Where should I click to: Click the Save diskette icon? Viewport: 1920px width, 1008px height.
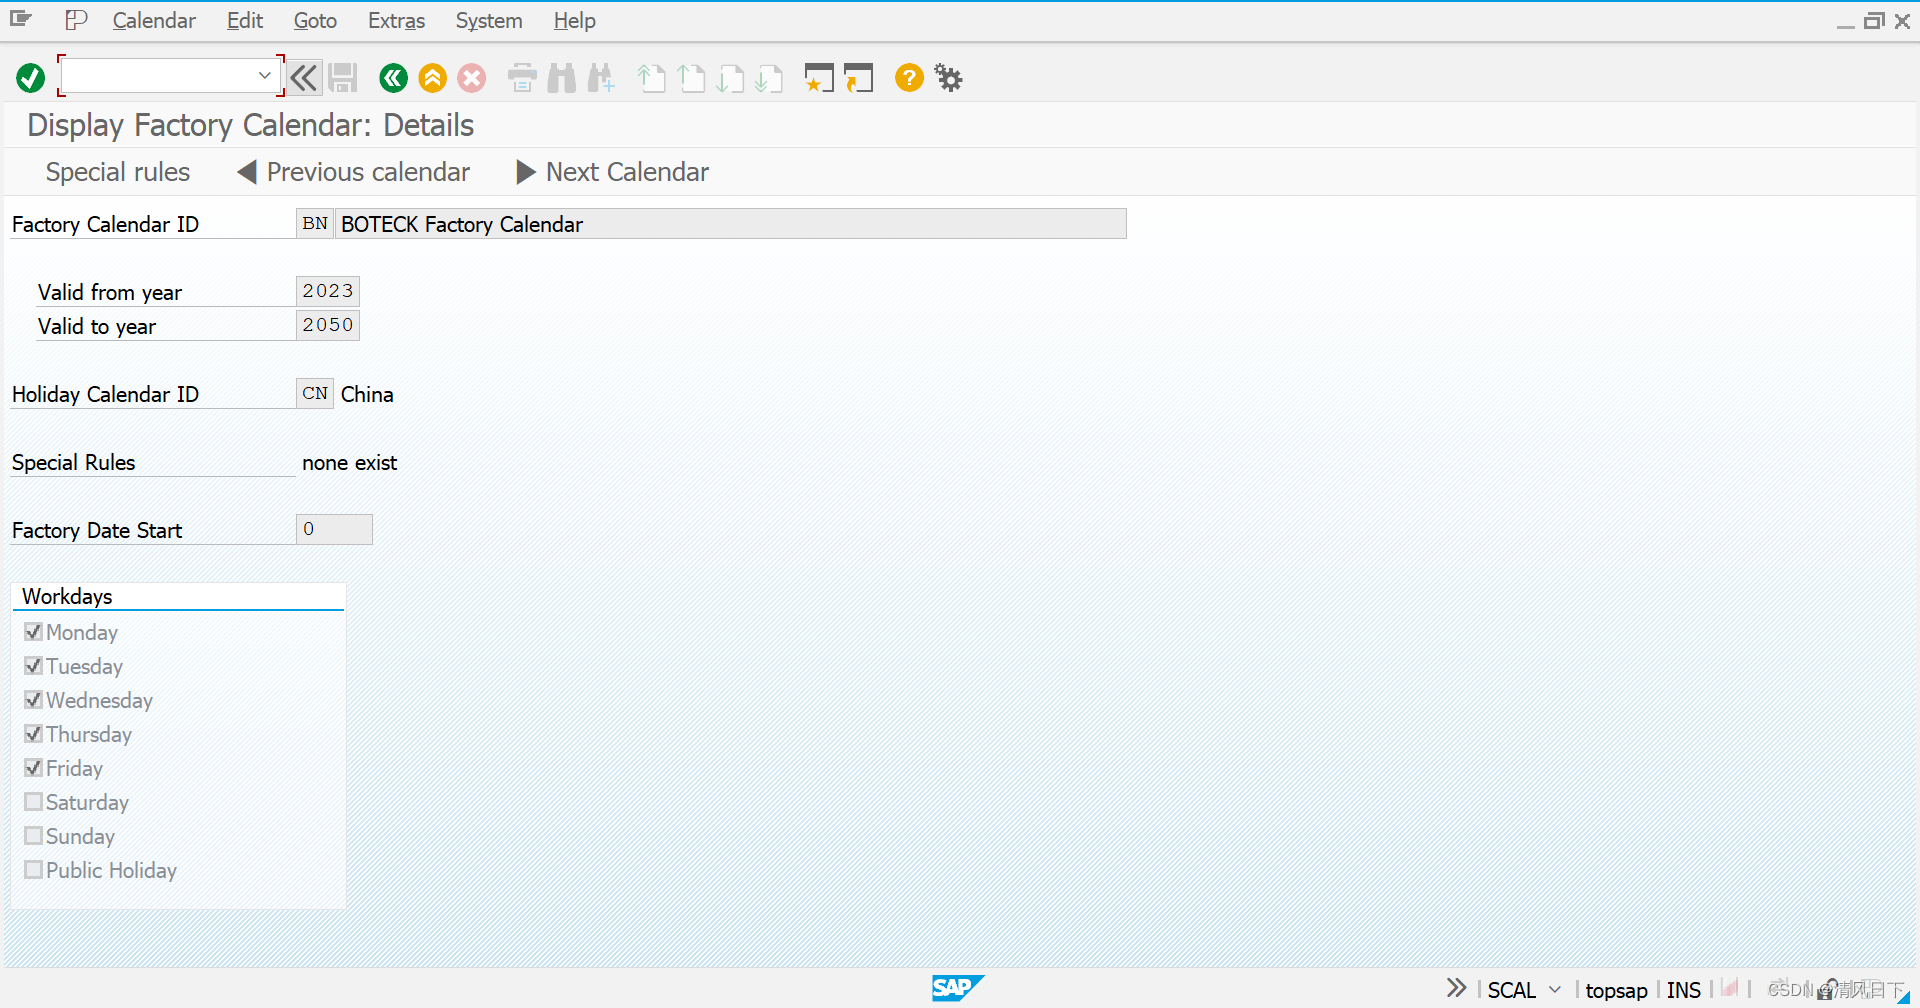click(343, 77)
